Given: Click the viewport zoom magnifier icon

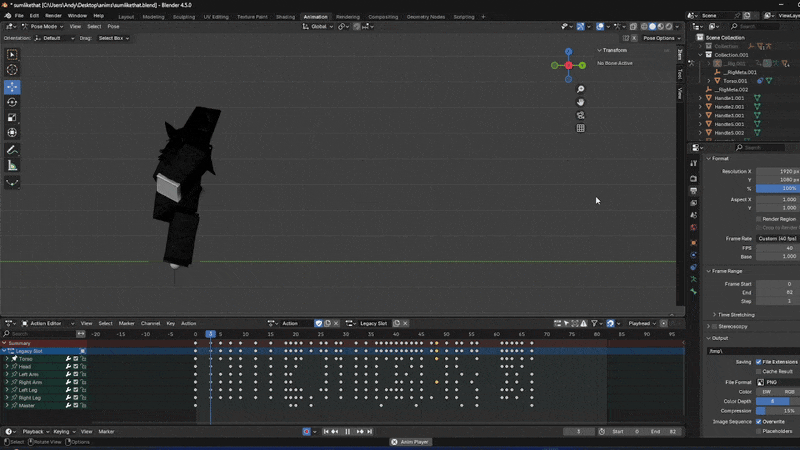Looking at the screenshot, I should (581, 89).
